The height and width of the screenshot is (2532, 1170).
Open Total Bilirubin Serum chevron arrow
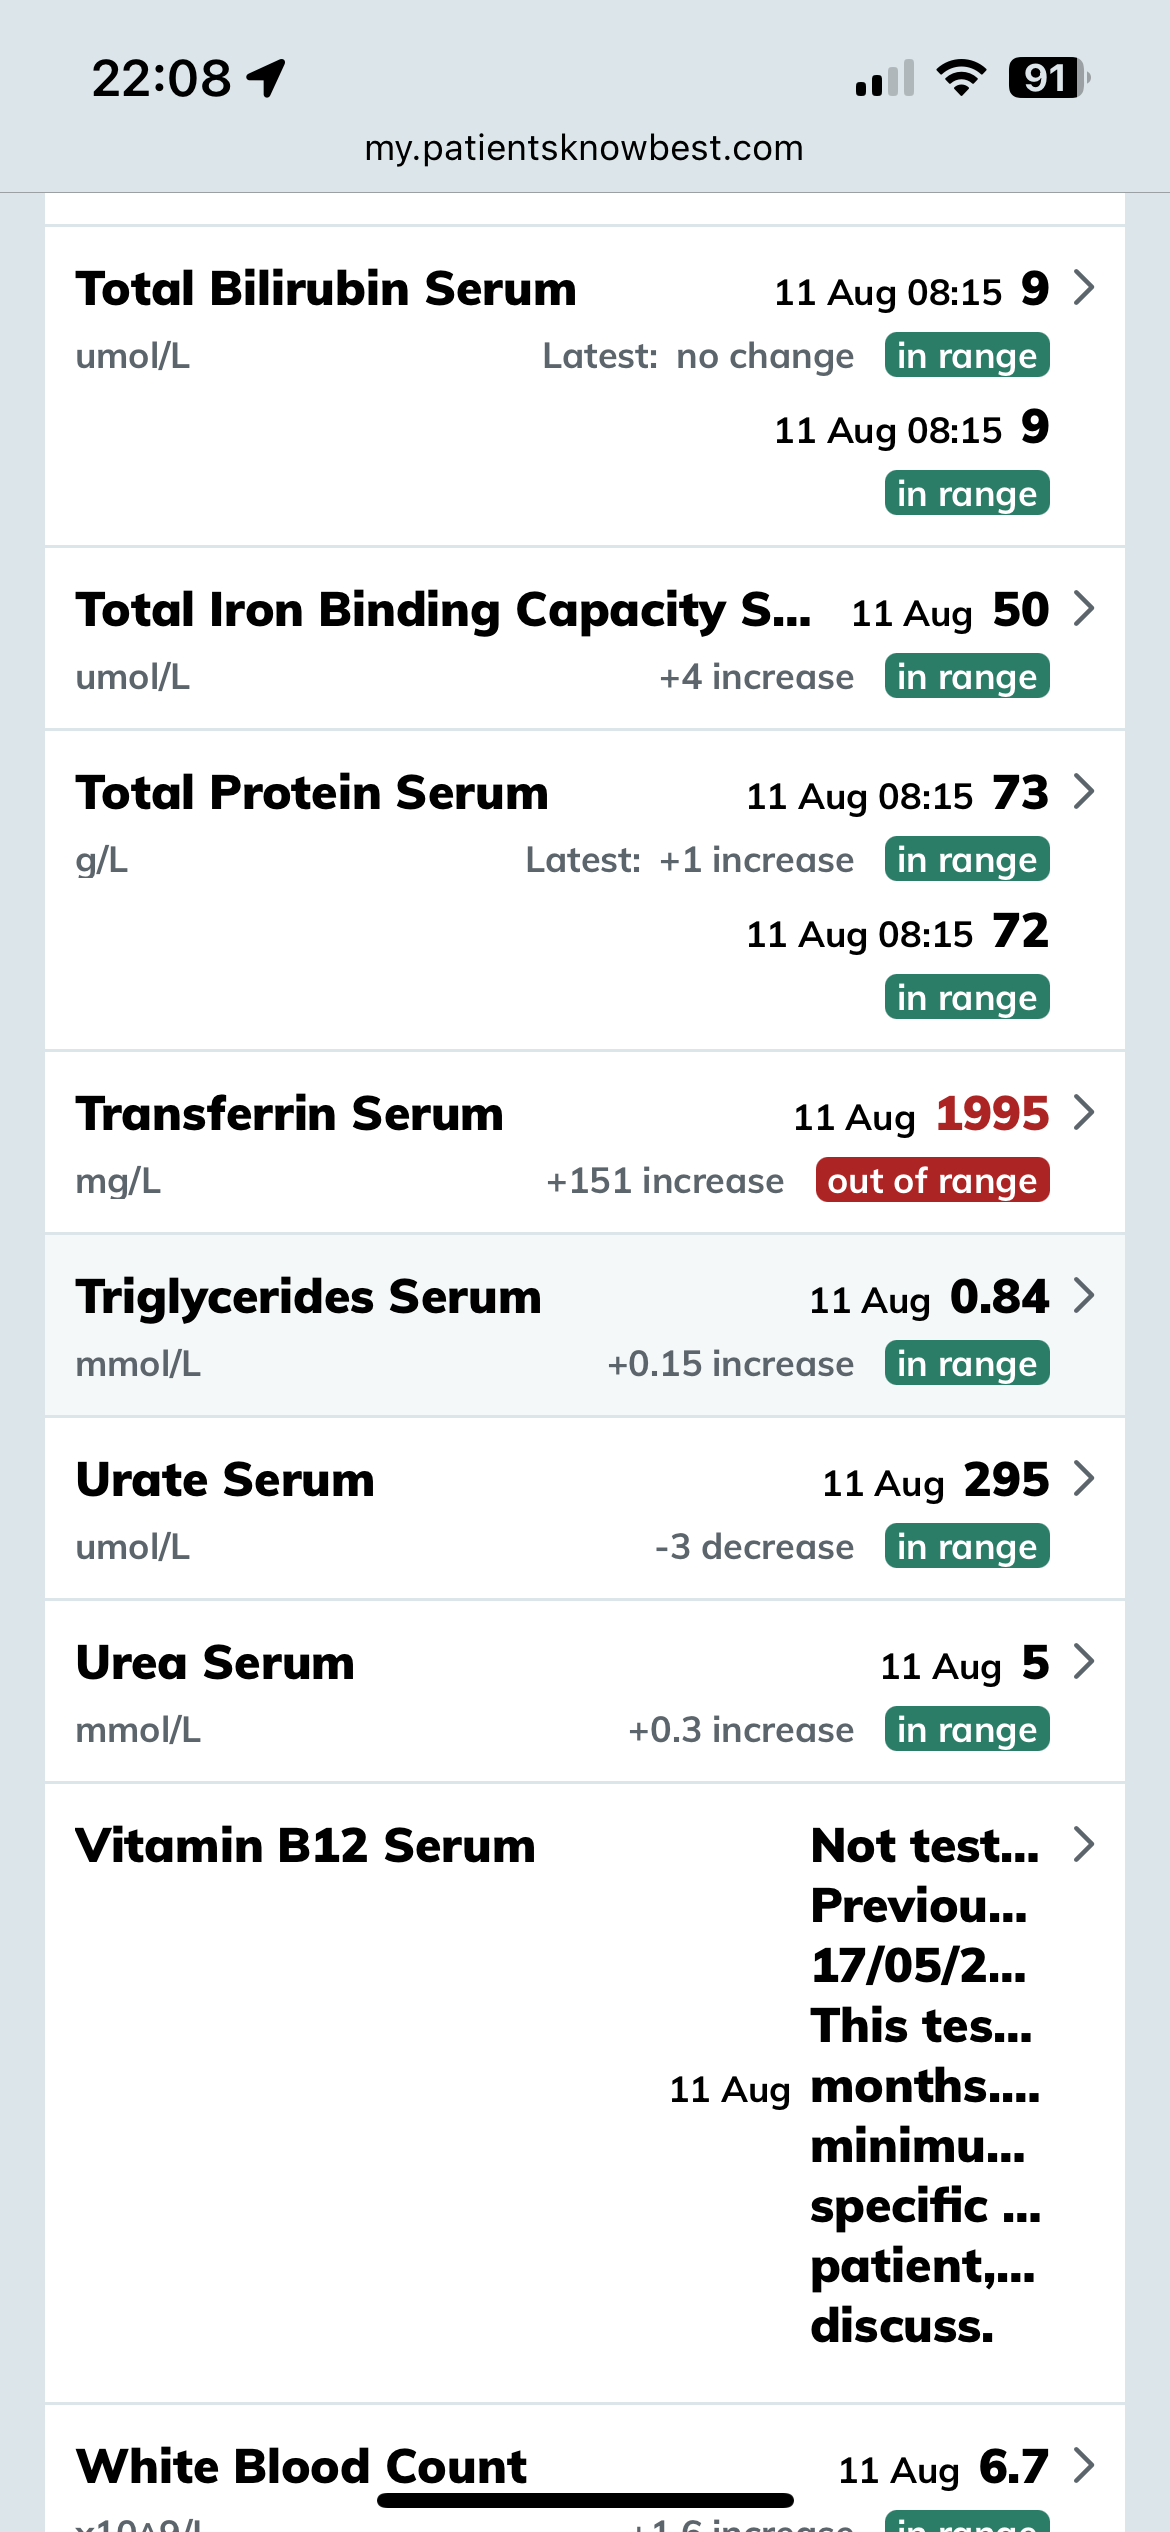[x=1084, y=288]
